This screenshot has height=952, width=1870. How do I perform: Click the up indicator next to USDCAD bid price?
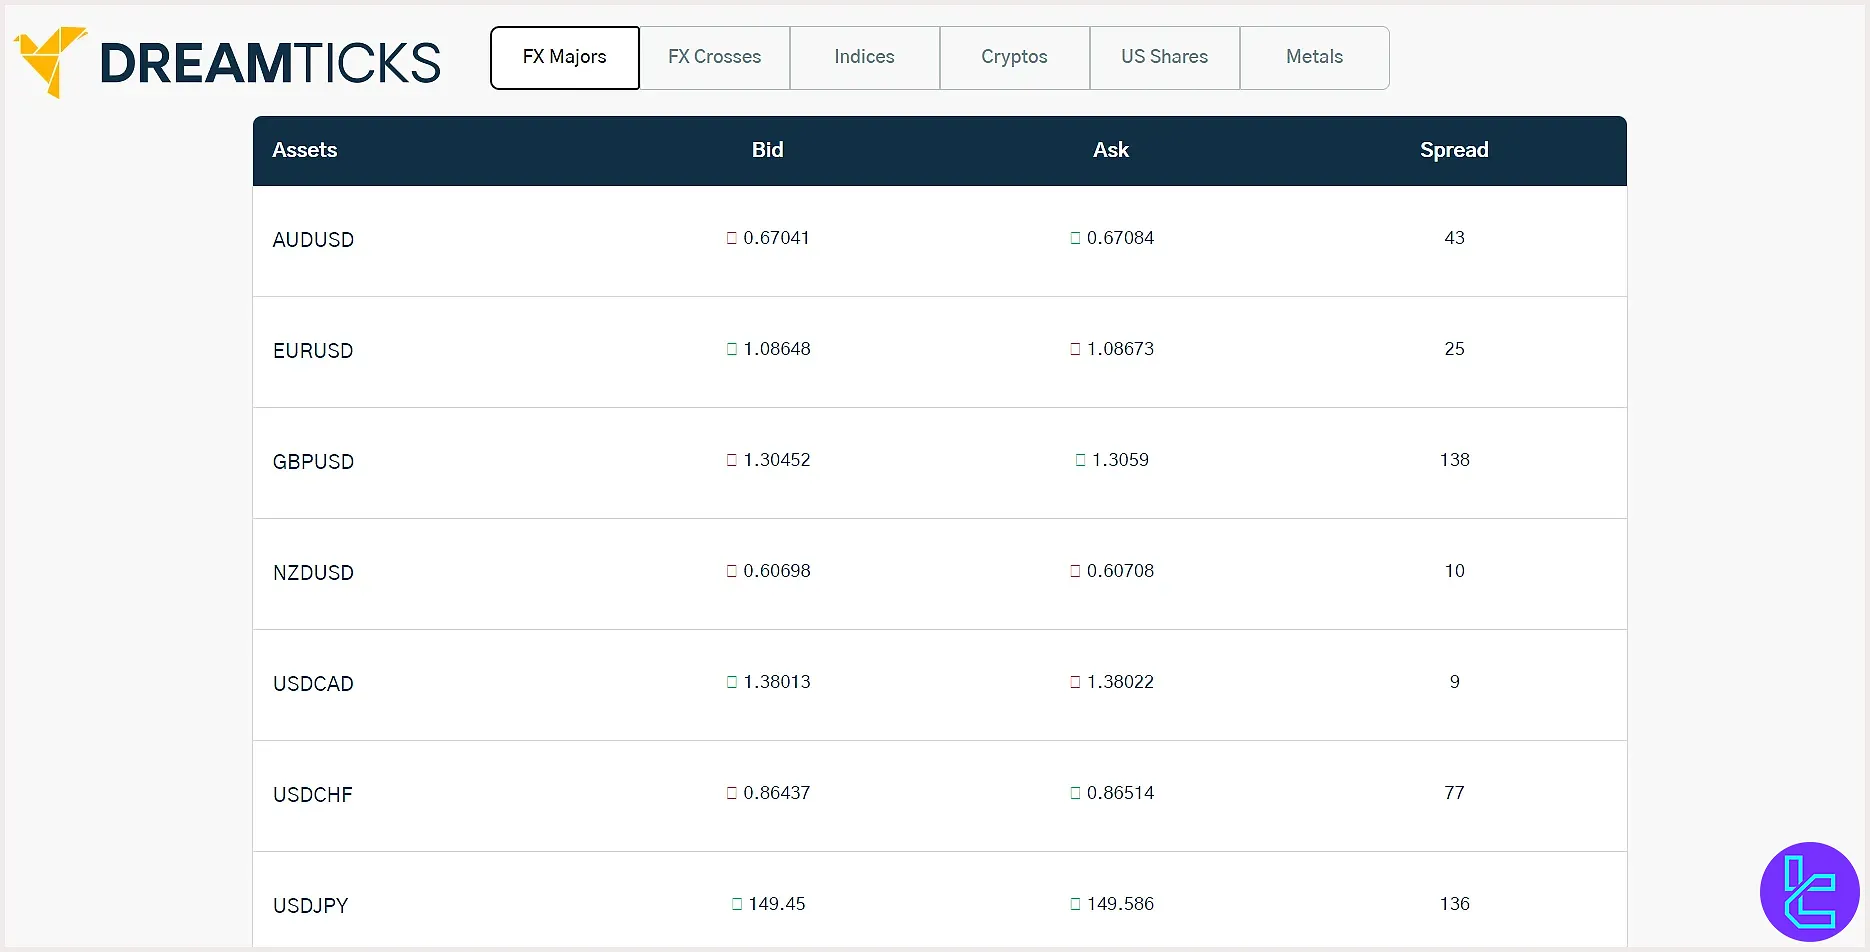731,682
